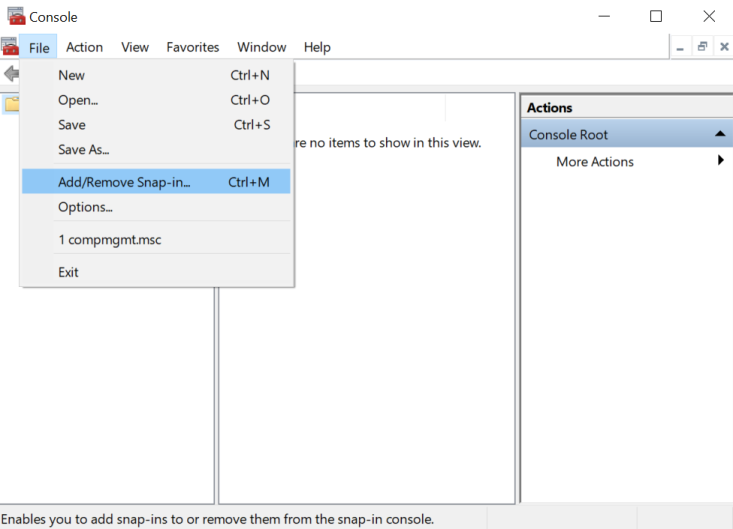Choose Options... from the File menu
Screen dimensions: 733x529
point(156,207)
